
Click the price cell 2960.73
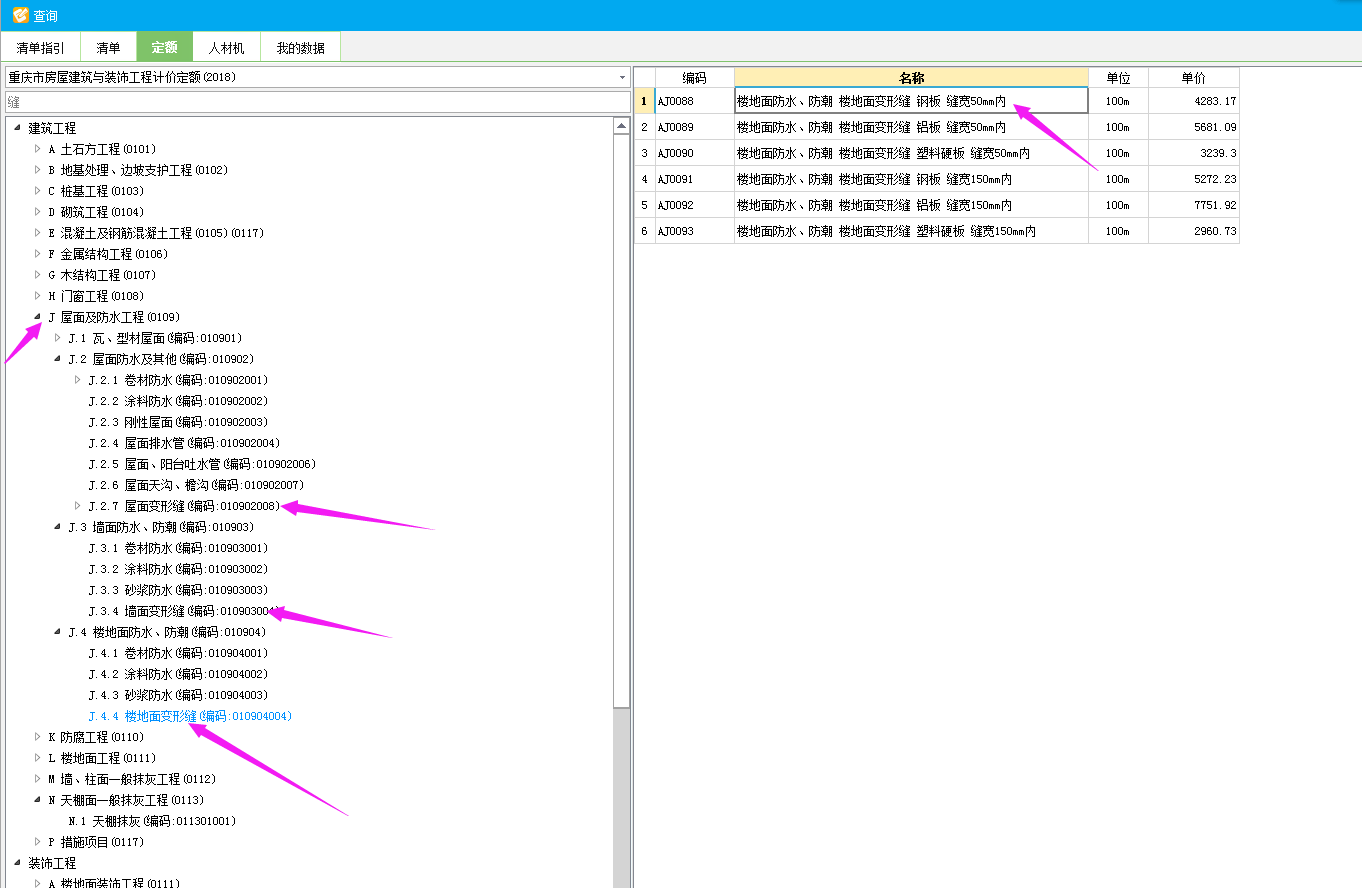(1193, 231)
